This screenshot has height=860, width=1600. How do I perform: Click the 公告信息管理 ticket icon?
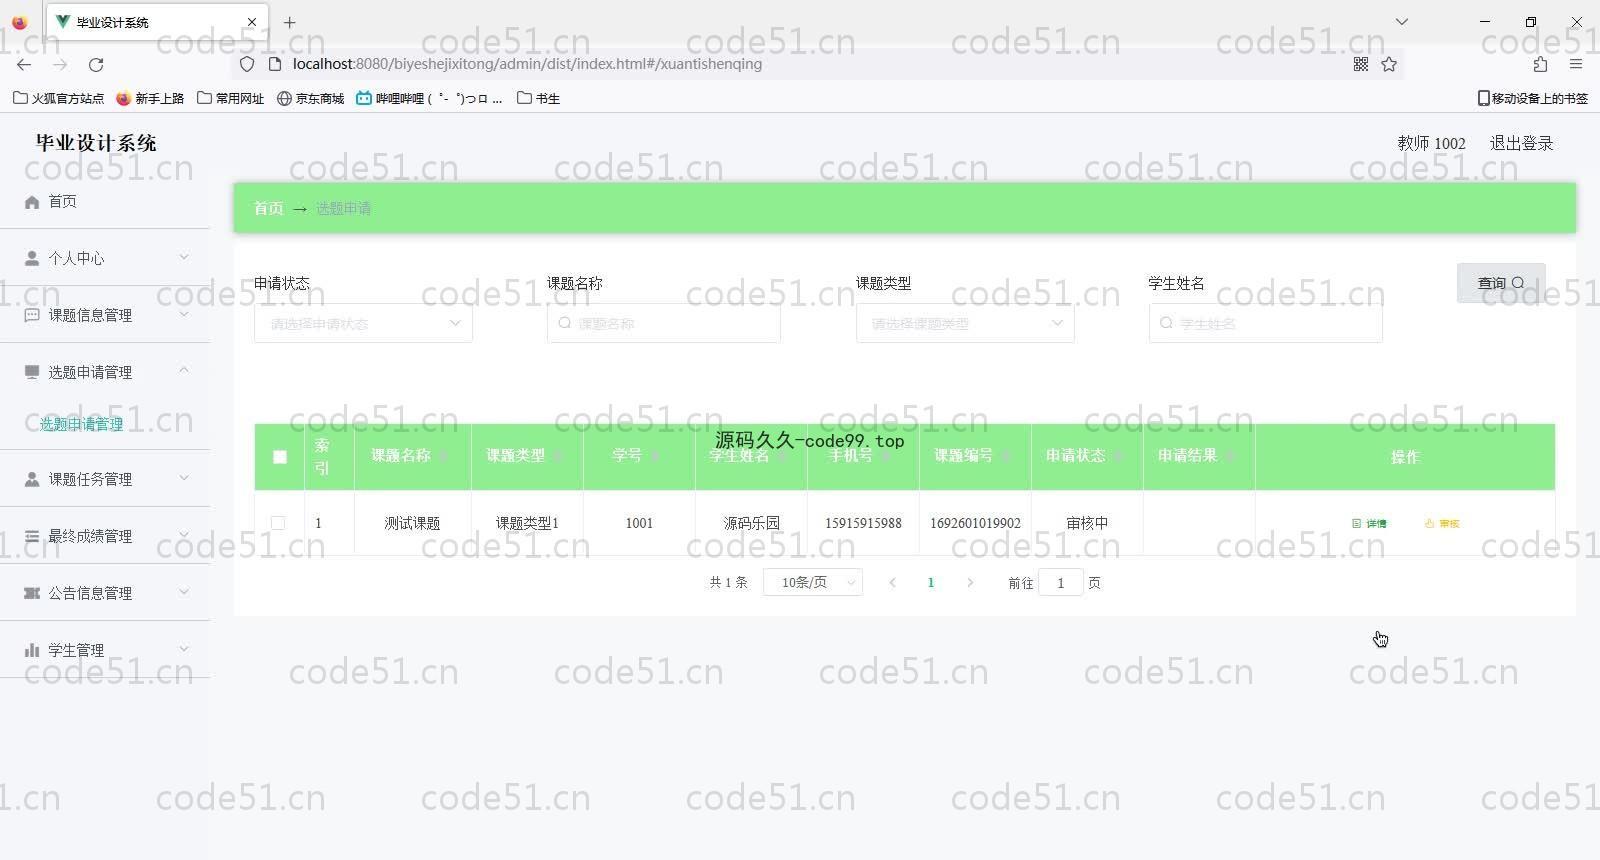pos(32,593)
